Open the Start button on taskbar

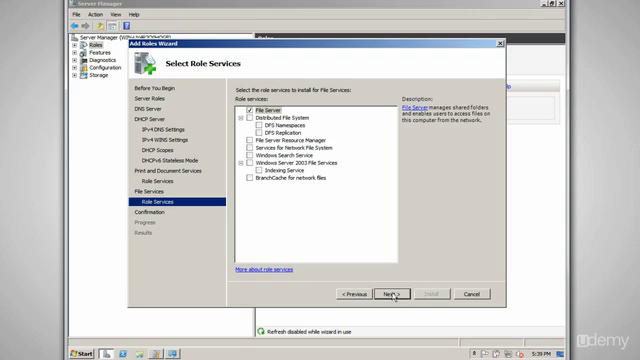click(x=82, y=354)
